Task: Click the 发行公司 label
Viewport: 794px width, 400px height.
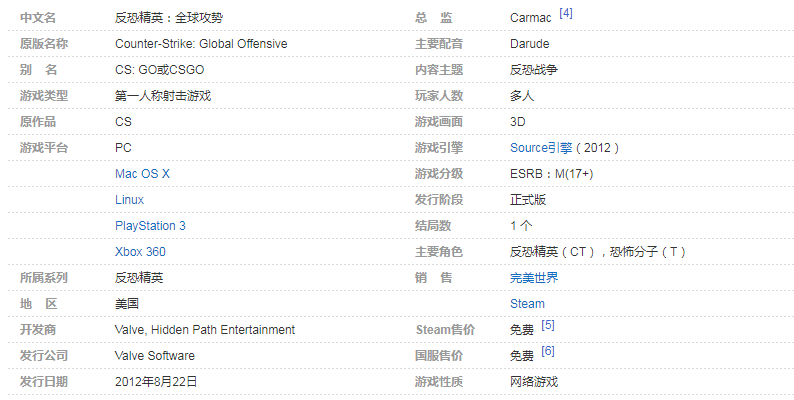Action: (x=44, y=355)
